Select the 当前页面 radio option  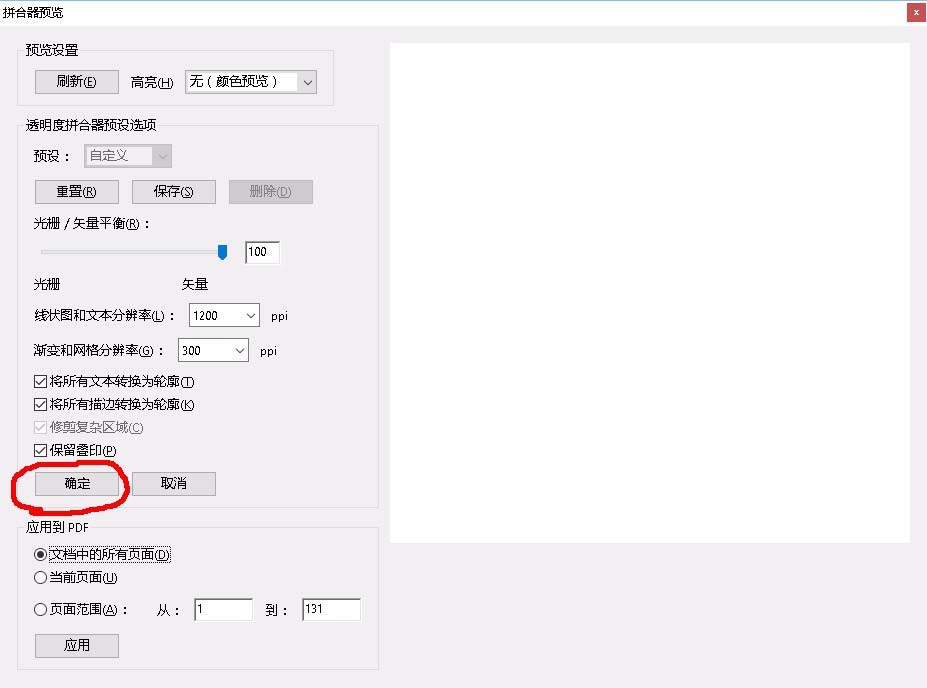click(41, 578)
